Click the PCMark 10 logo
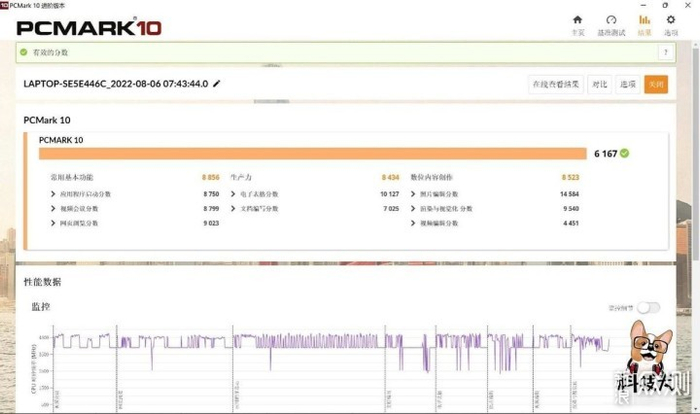Viewport: 700px width, 414px height. tap(89, 27)
